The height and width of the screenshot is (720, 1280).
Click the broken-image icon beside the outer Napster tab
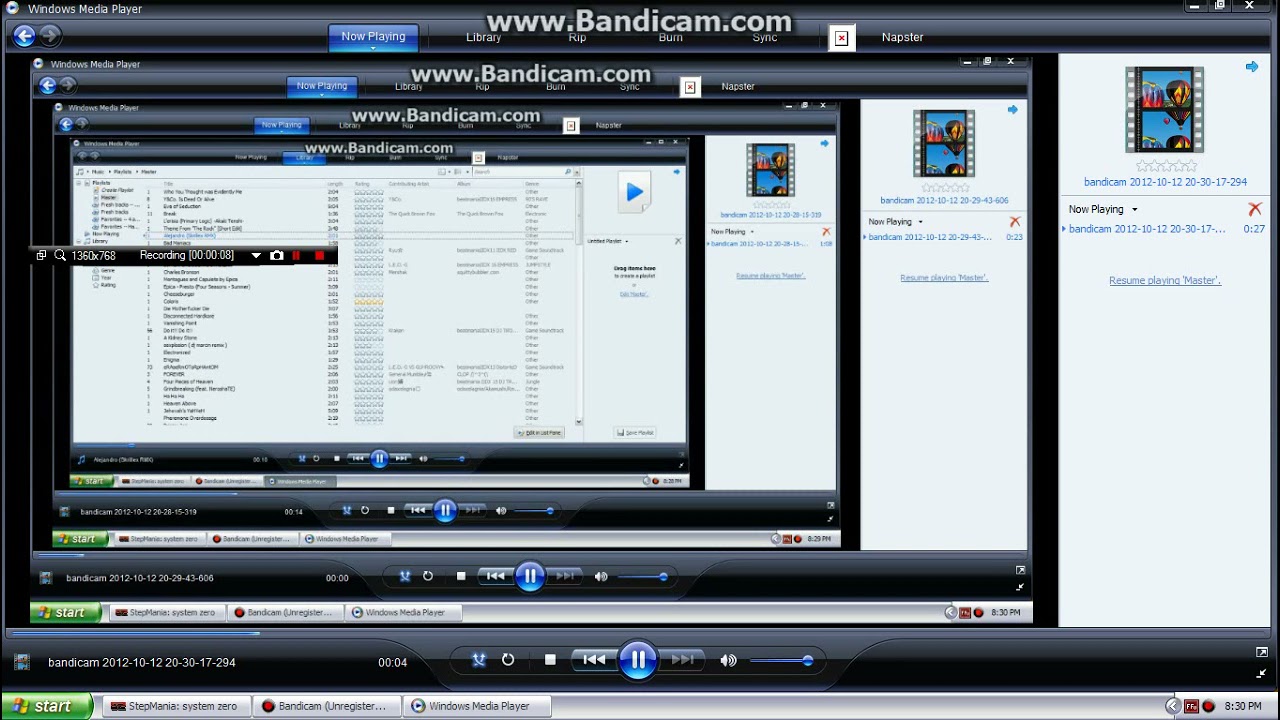pyautogui.click(x=841, y=38)
